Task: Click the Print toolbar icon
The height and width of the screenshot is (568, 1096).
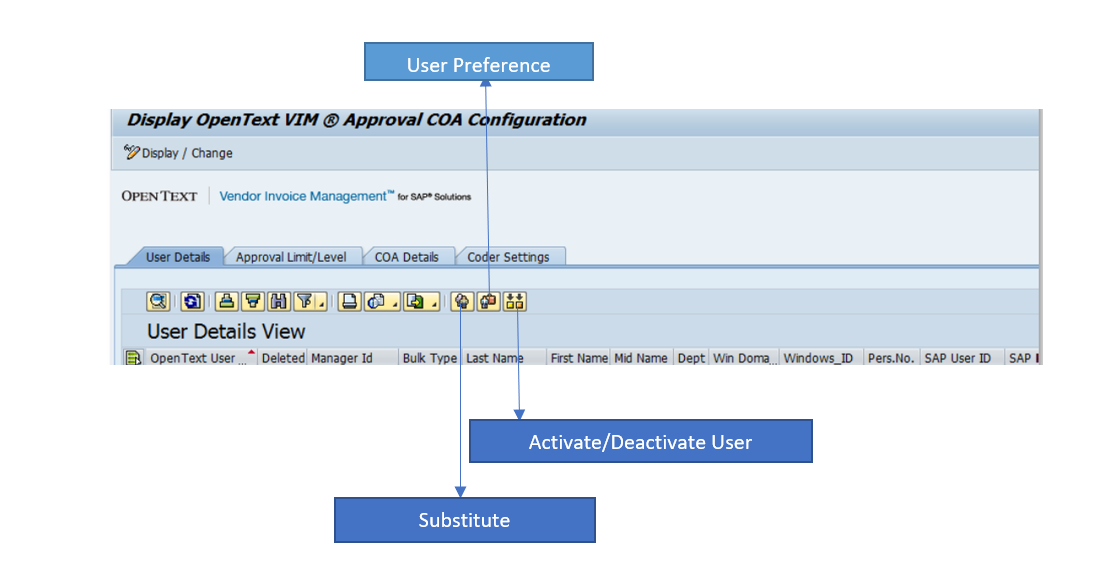Action: click(349, 301)
